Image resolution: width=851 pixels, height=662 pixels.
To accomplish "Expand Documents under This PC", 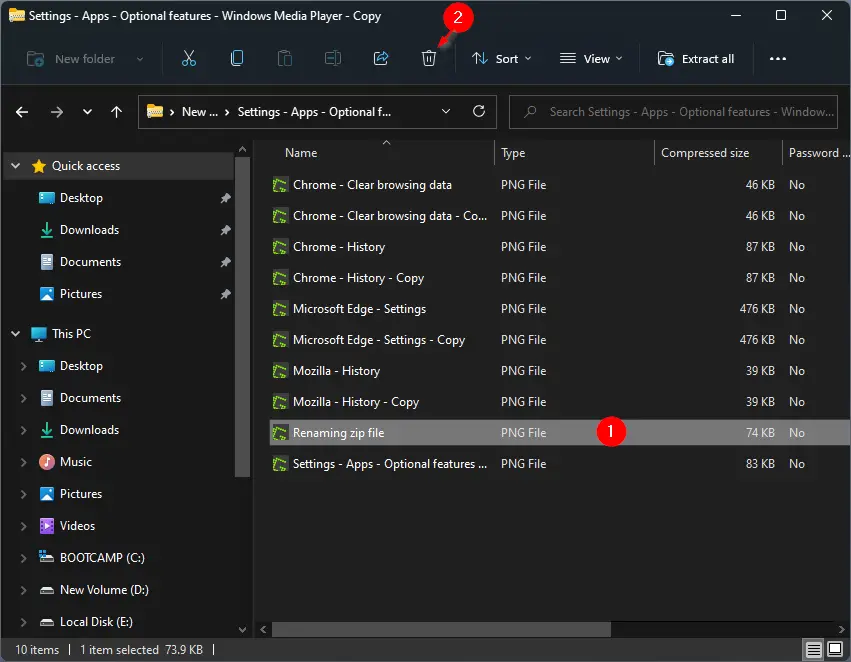I will pos(23,398).
